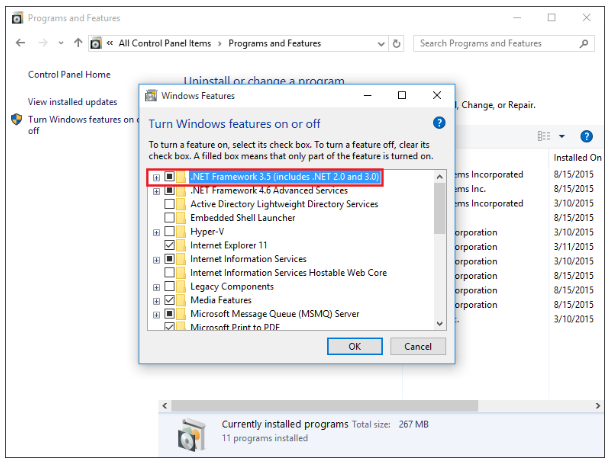The image size is (615, 467).
Task: Enable the Hyper-V checkbox
Action: (169, 231)
